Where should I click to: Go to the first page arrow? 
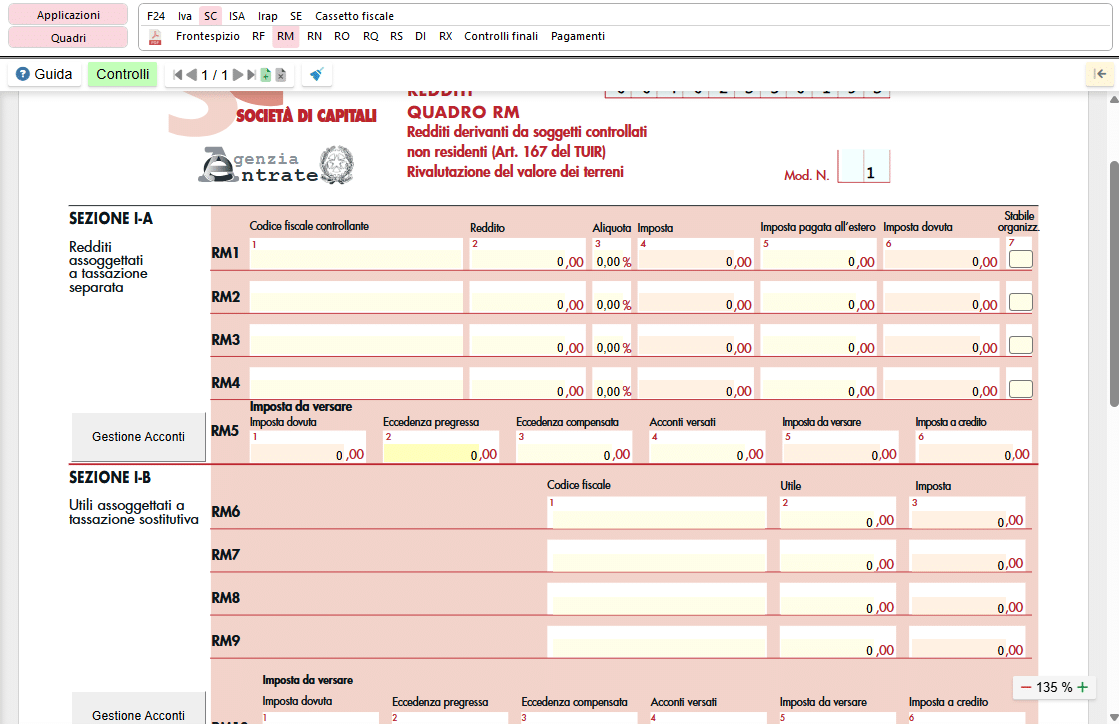click(x=178, y=75)
